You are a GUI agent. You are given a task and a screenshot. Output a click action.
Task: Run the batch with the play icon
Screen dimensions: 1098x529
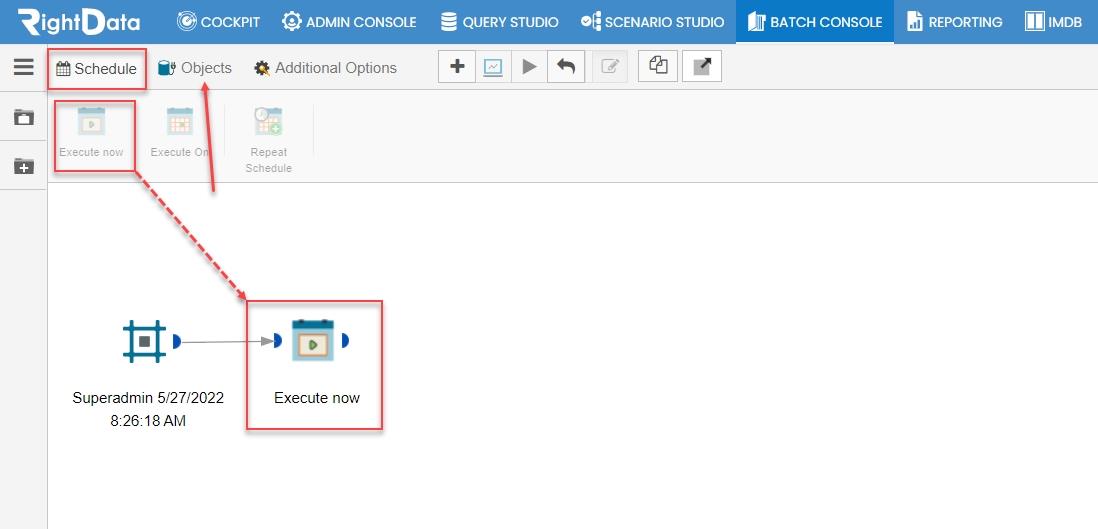click(x=529, y=67)
